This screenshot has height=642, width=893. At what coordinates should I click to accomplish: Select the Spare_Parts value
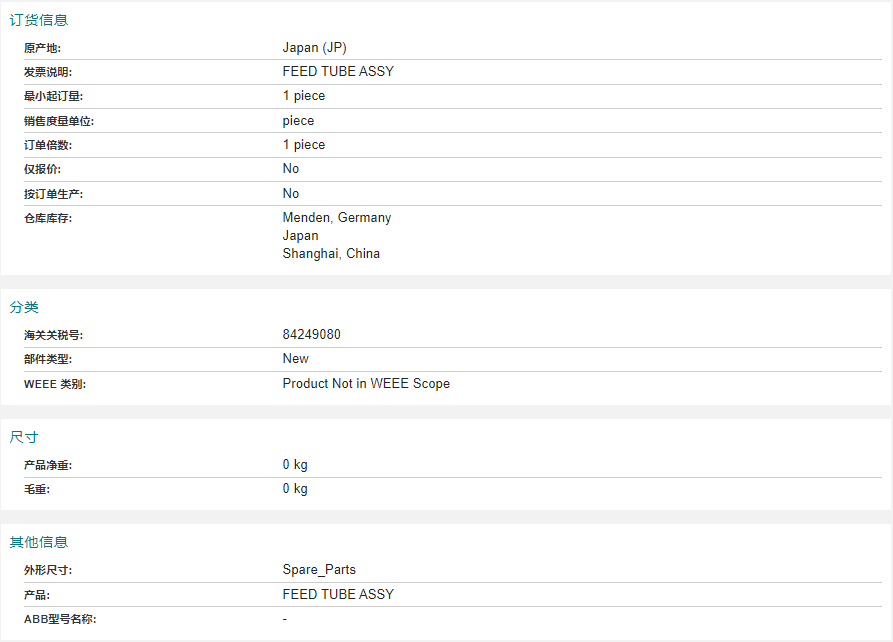[319, 570]
